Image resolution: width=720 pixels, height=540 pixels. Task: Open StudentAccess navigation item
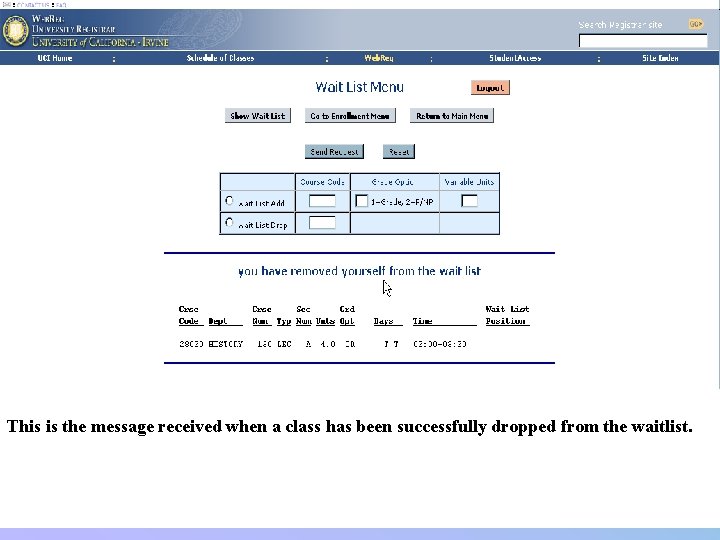point(515,58)
